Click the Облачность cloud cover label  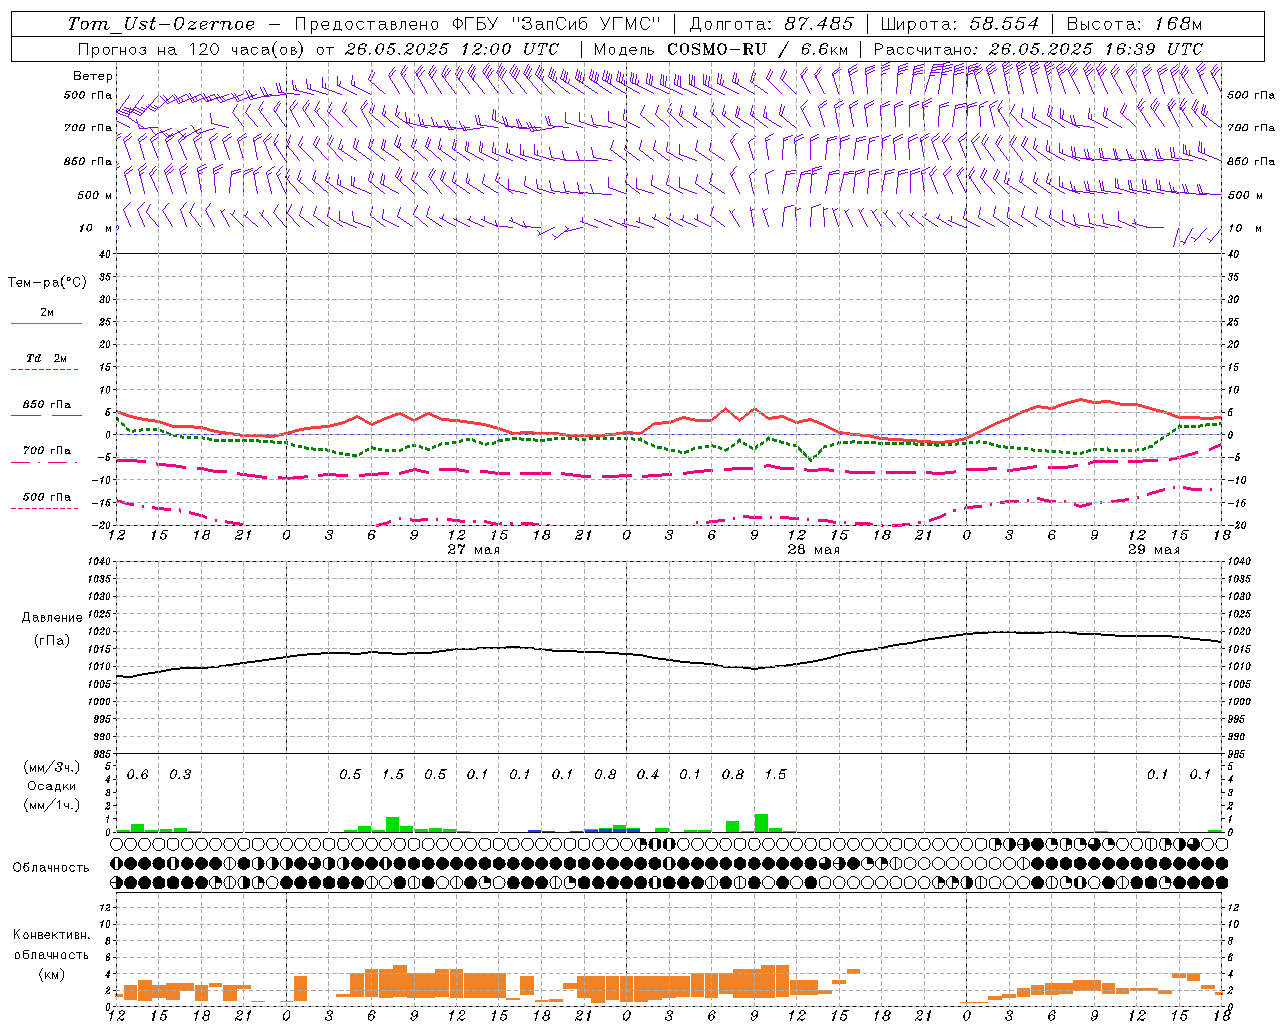coord(51,868)
